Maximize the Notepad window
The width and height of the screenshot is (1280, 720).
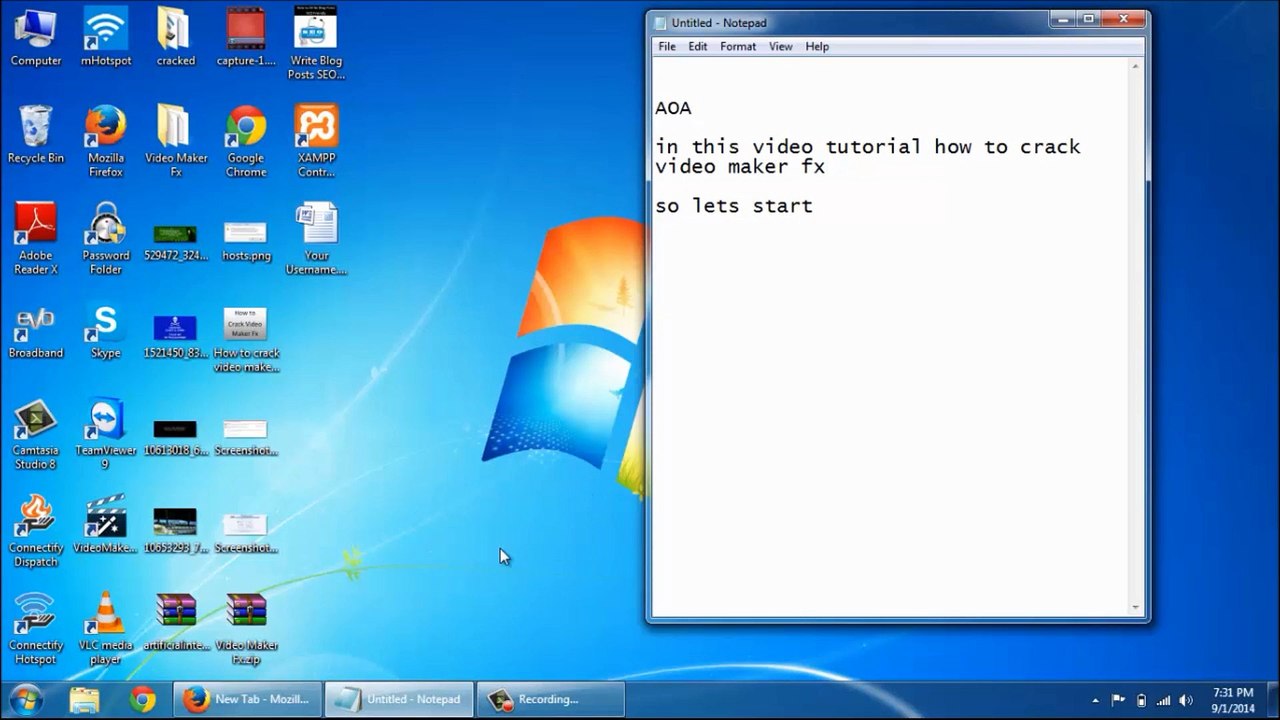click(1089, 18)
